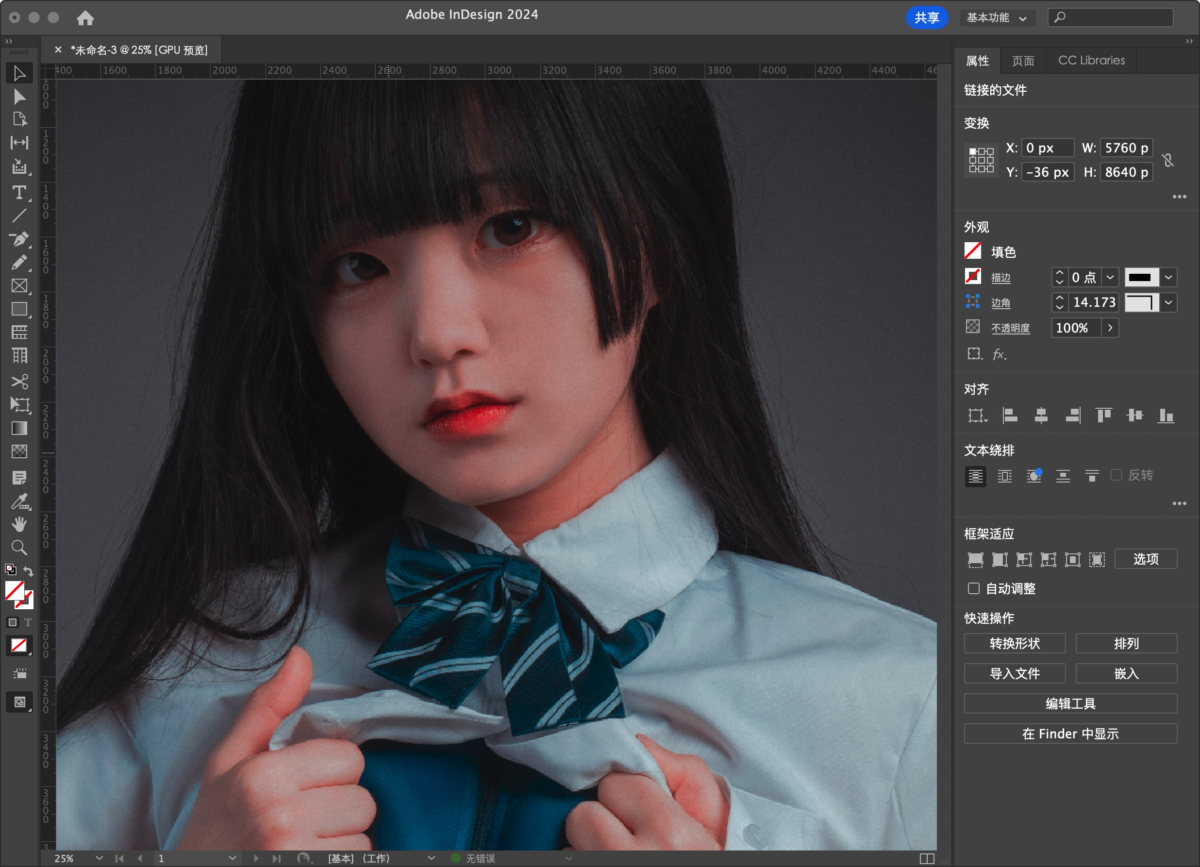The height and width of the screenshot is (867, 1200).
Task: Activate the Zoom tool in toolbar
Action: pos(19,547)
